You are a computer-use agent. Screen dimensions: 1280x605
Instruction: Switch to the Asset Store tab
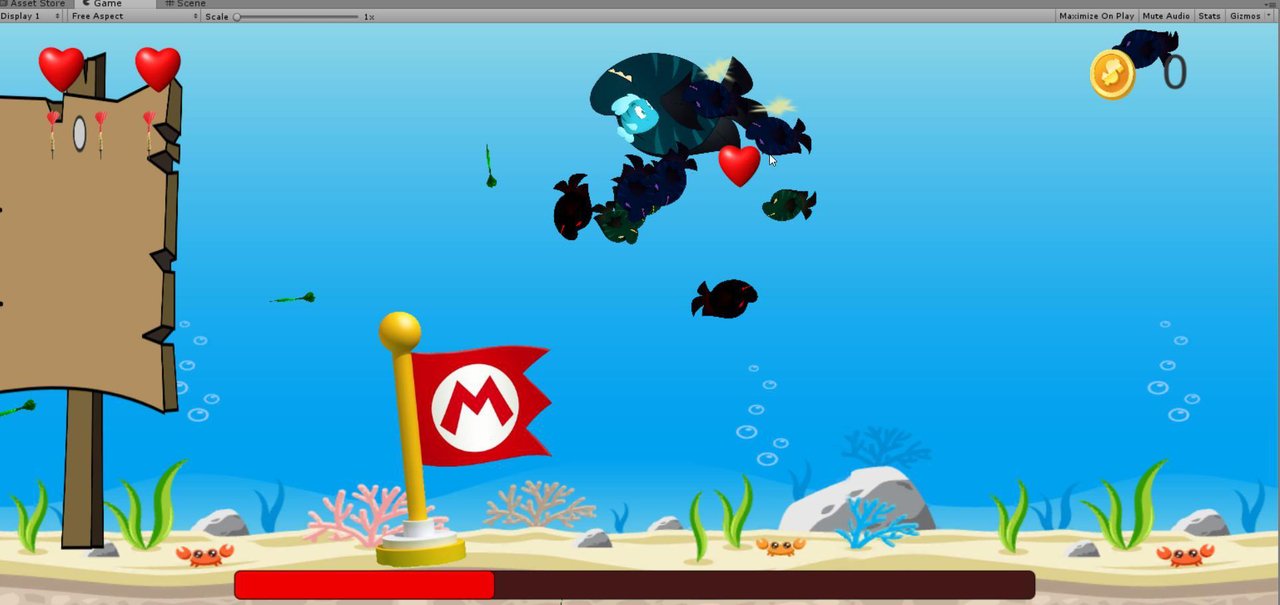coord(37,4)
